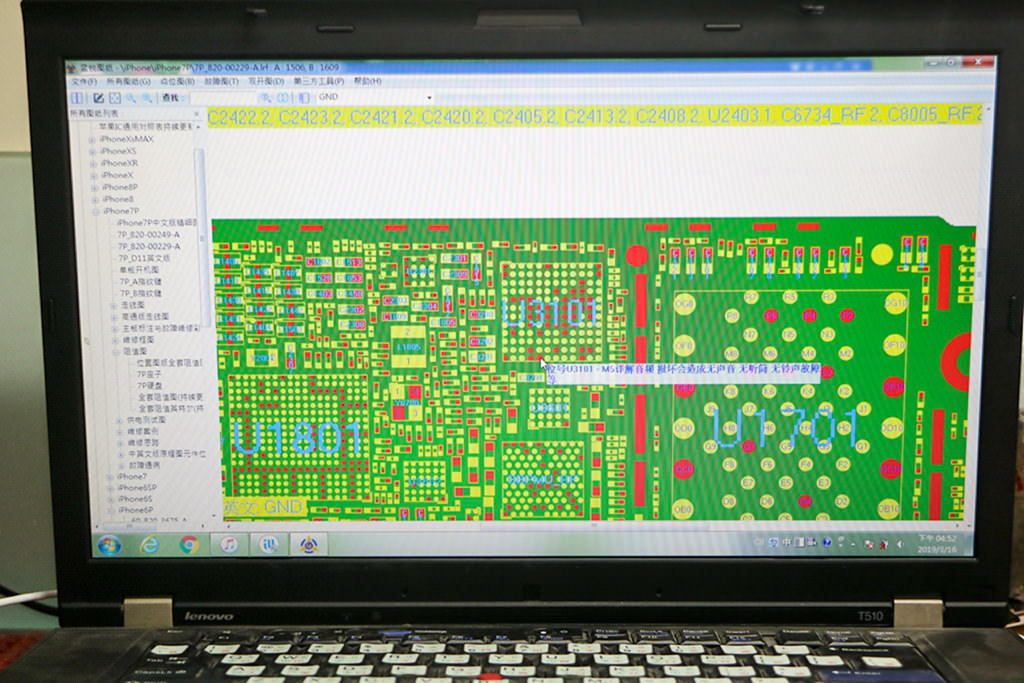Screen dimensions: 1024x683
Task: Collapse the iPhone7P tree node
Action: [x=97, y=212]
